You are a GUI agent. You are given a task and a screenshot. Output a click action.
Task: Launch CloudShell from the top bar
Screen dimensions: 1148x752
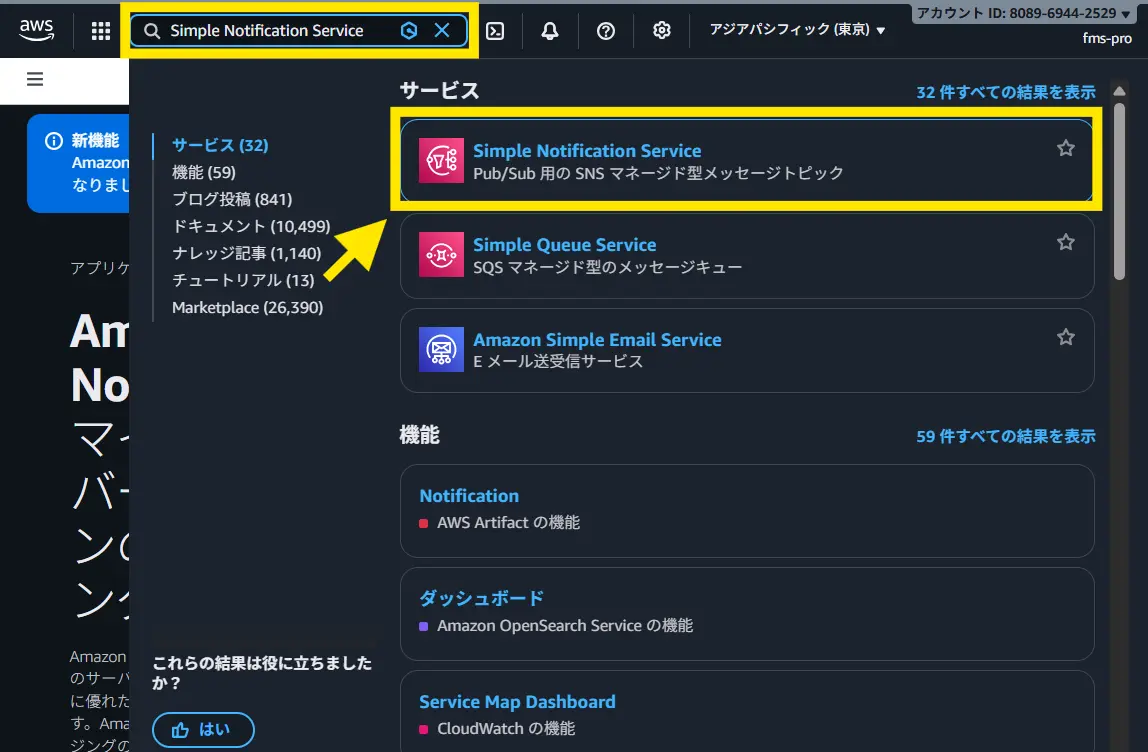point(494,31)
